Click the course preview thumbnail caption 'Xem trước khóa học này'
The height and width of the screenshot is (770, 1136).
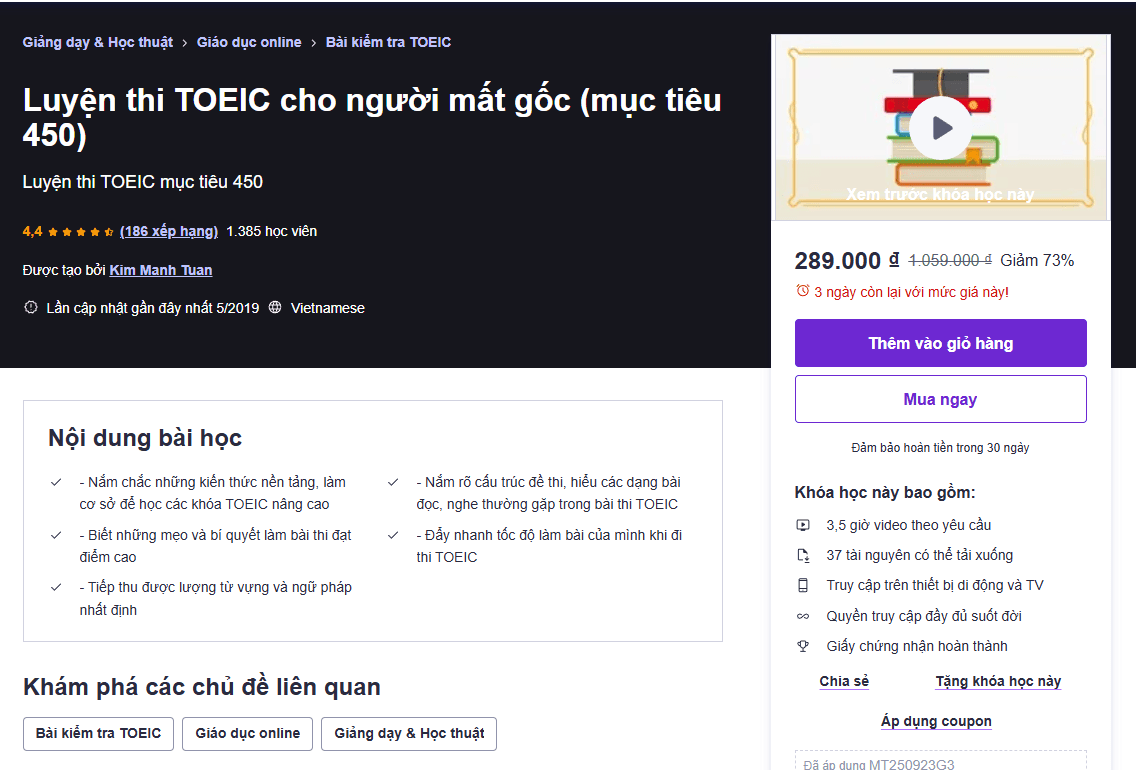point(940,194)
